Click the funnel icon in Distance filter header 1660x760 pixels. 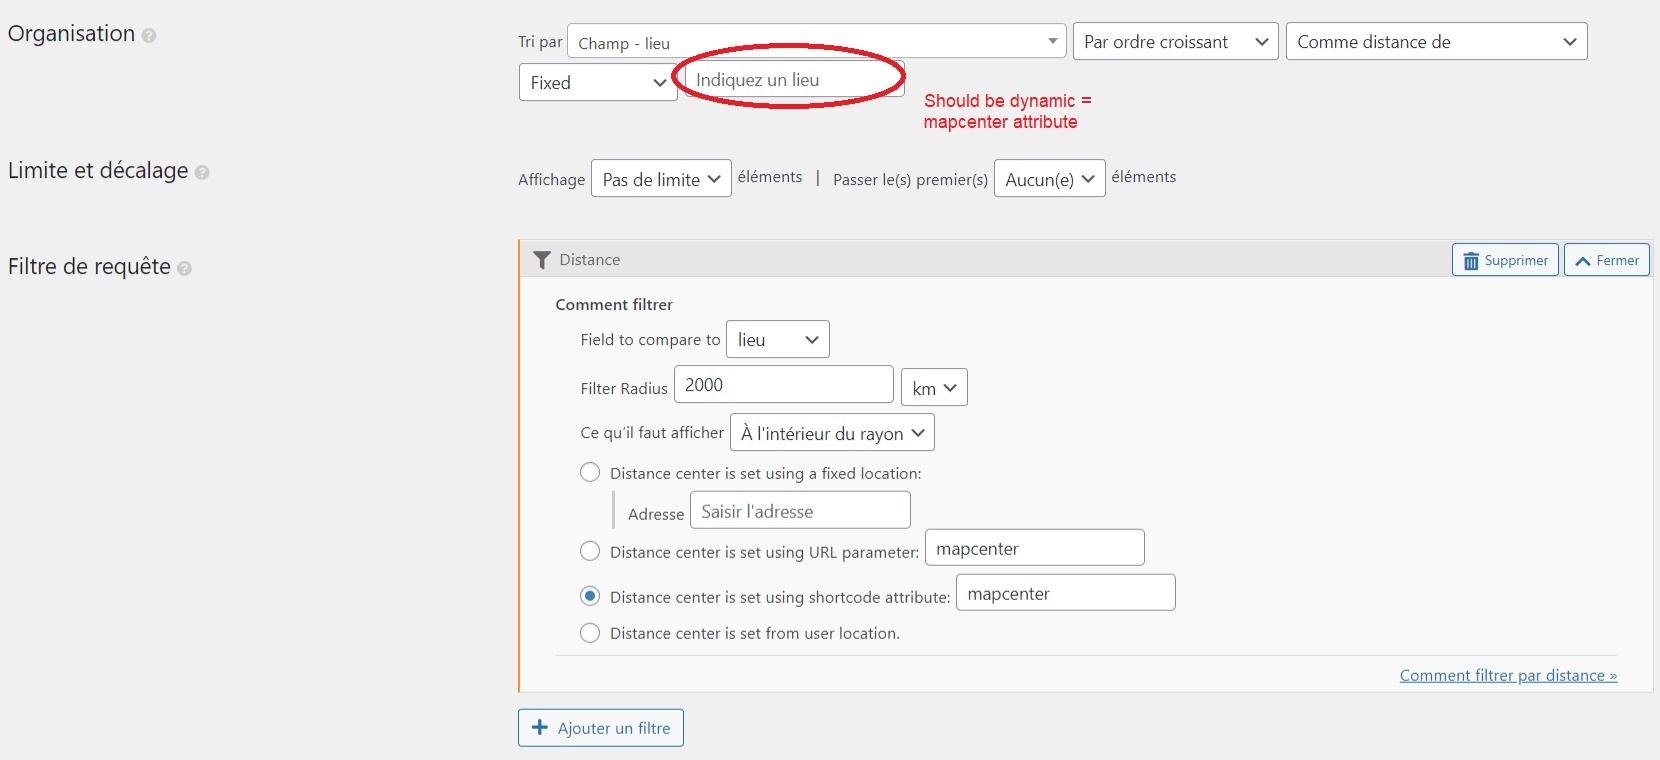point(542,260)
